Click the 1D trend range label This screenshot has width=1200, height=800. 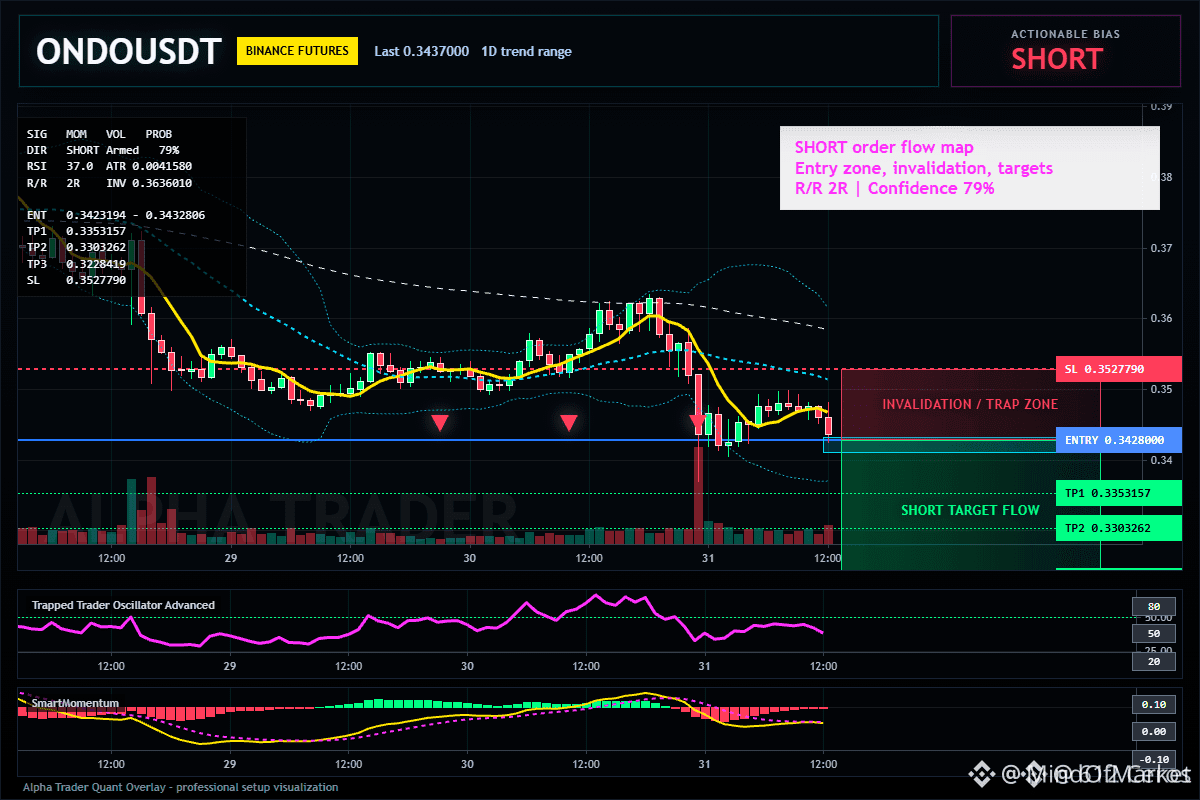click(526, 51)
